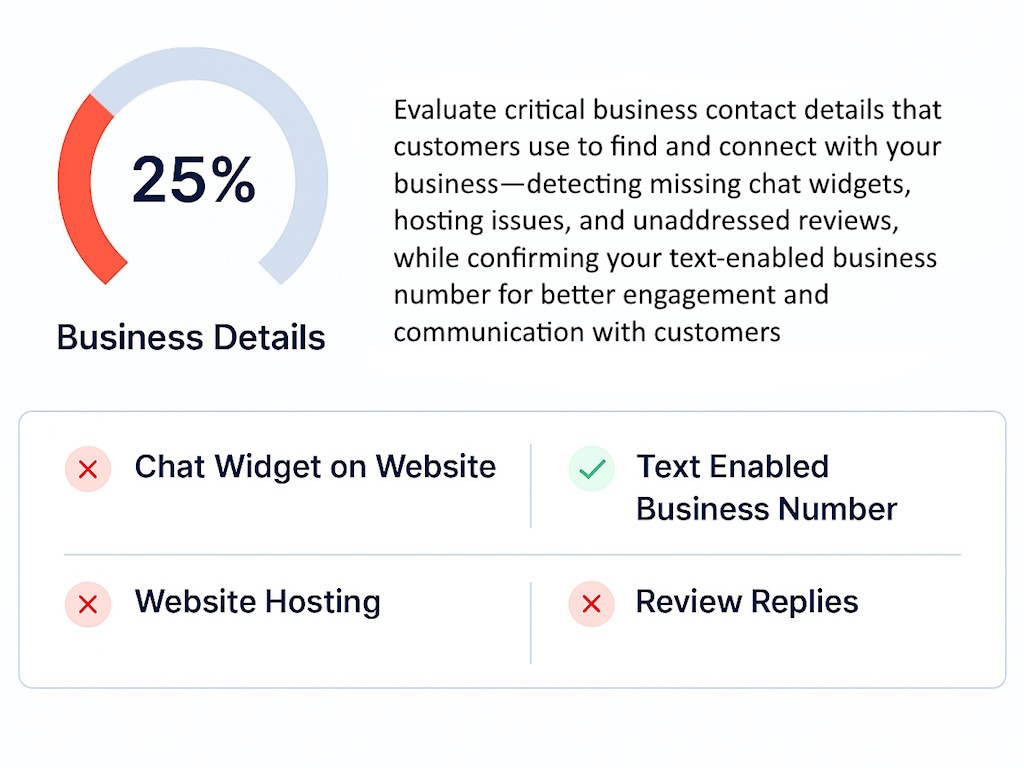This screenshot has width=1024, height=768.
Task: Click the horizontal divider between checklist rows
Action: pos(512,554)
